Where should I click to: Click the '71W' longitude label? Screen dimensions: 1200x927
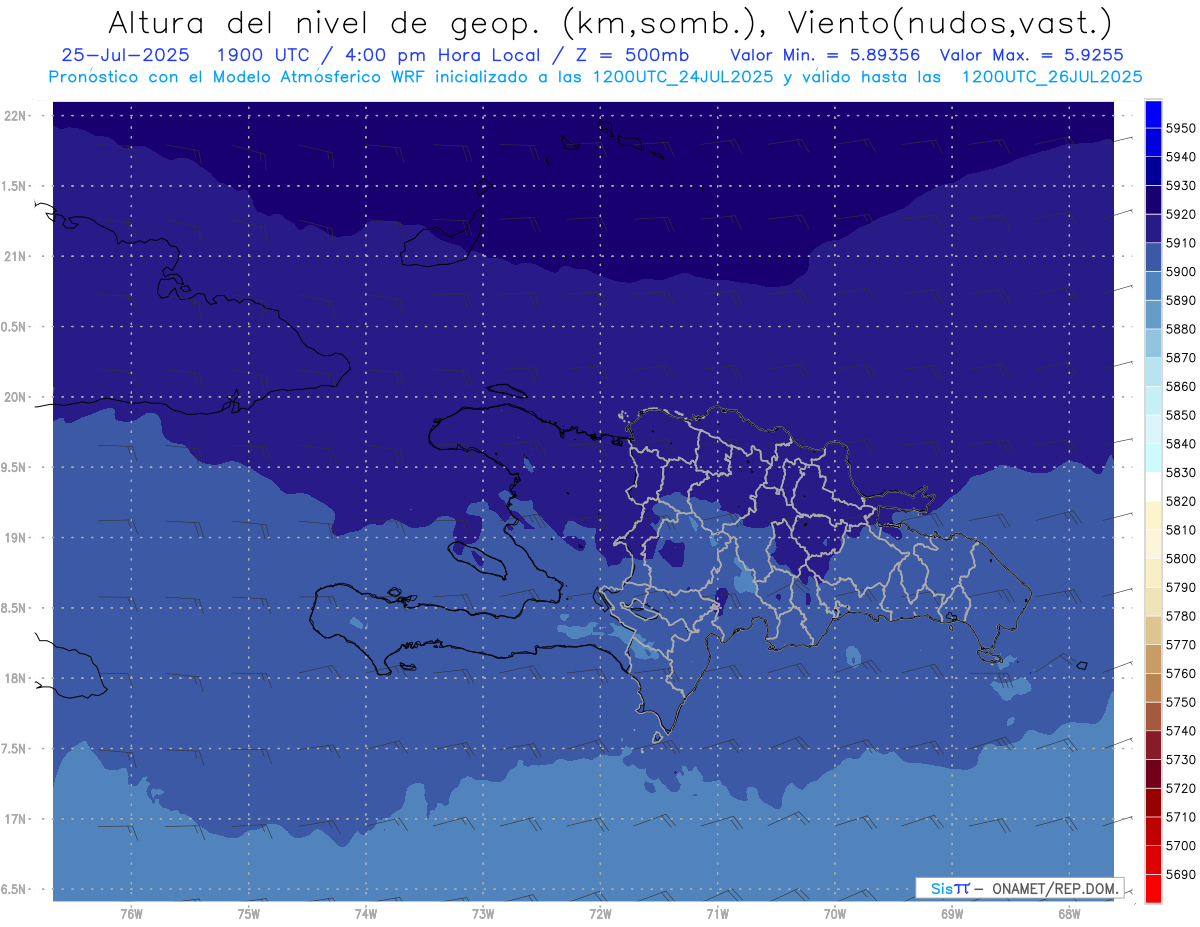point(717,913)
